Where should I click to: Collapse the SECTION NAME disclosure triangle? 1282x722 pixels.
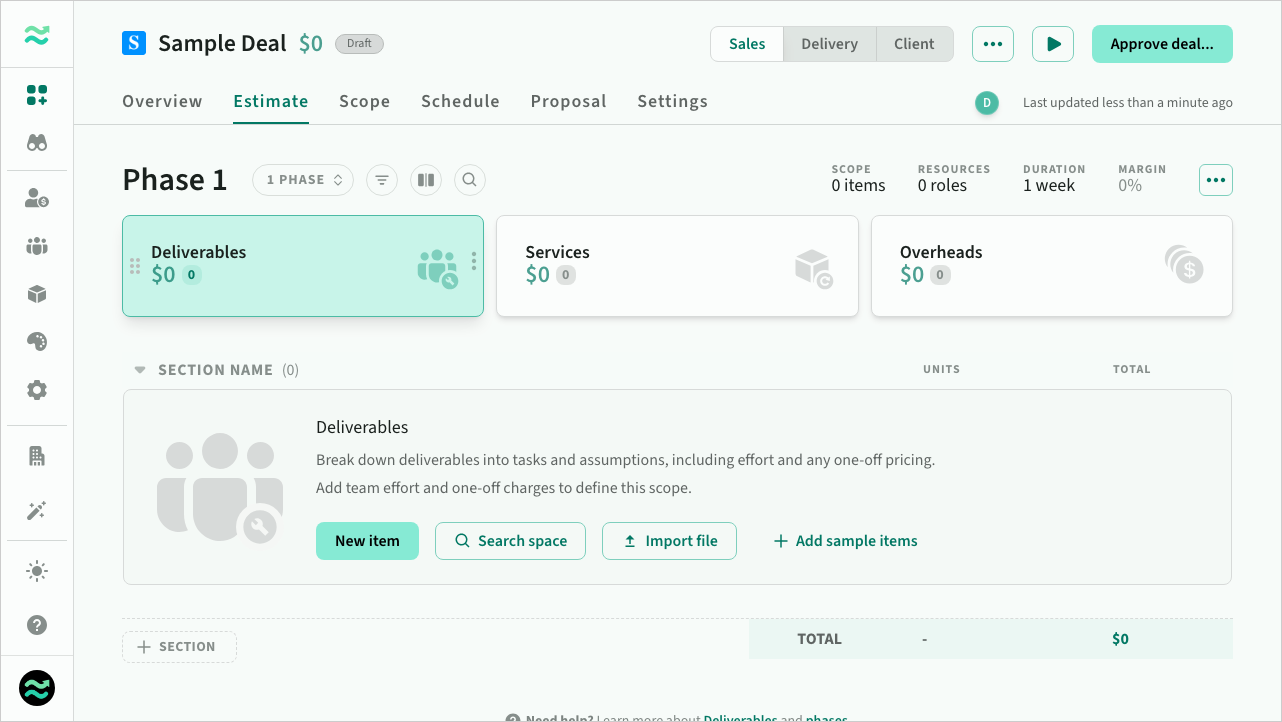point(140,370)
